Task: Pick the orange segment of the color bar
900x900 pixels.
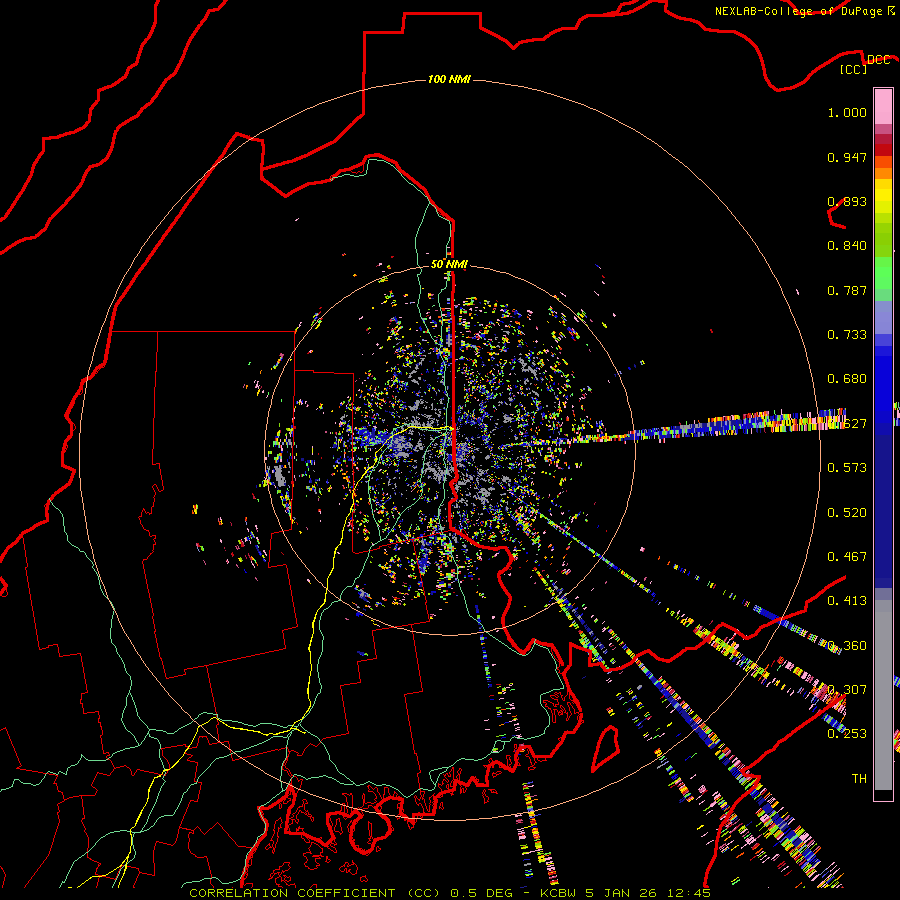Action: (883, 173)
